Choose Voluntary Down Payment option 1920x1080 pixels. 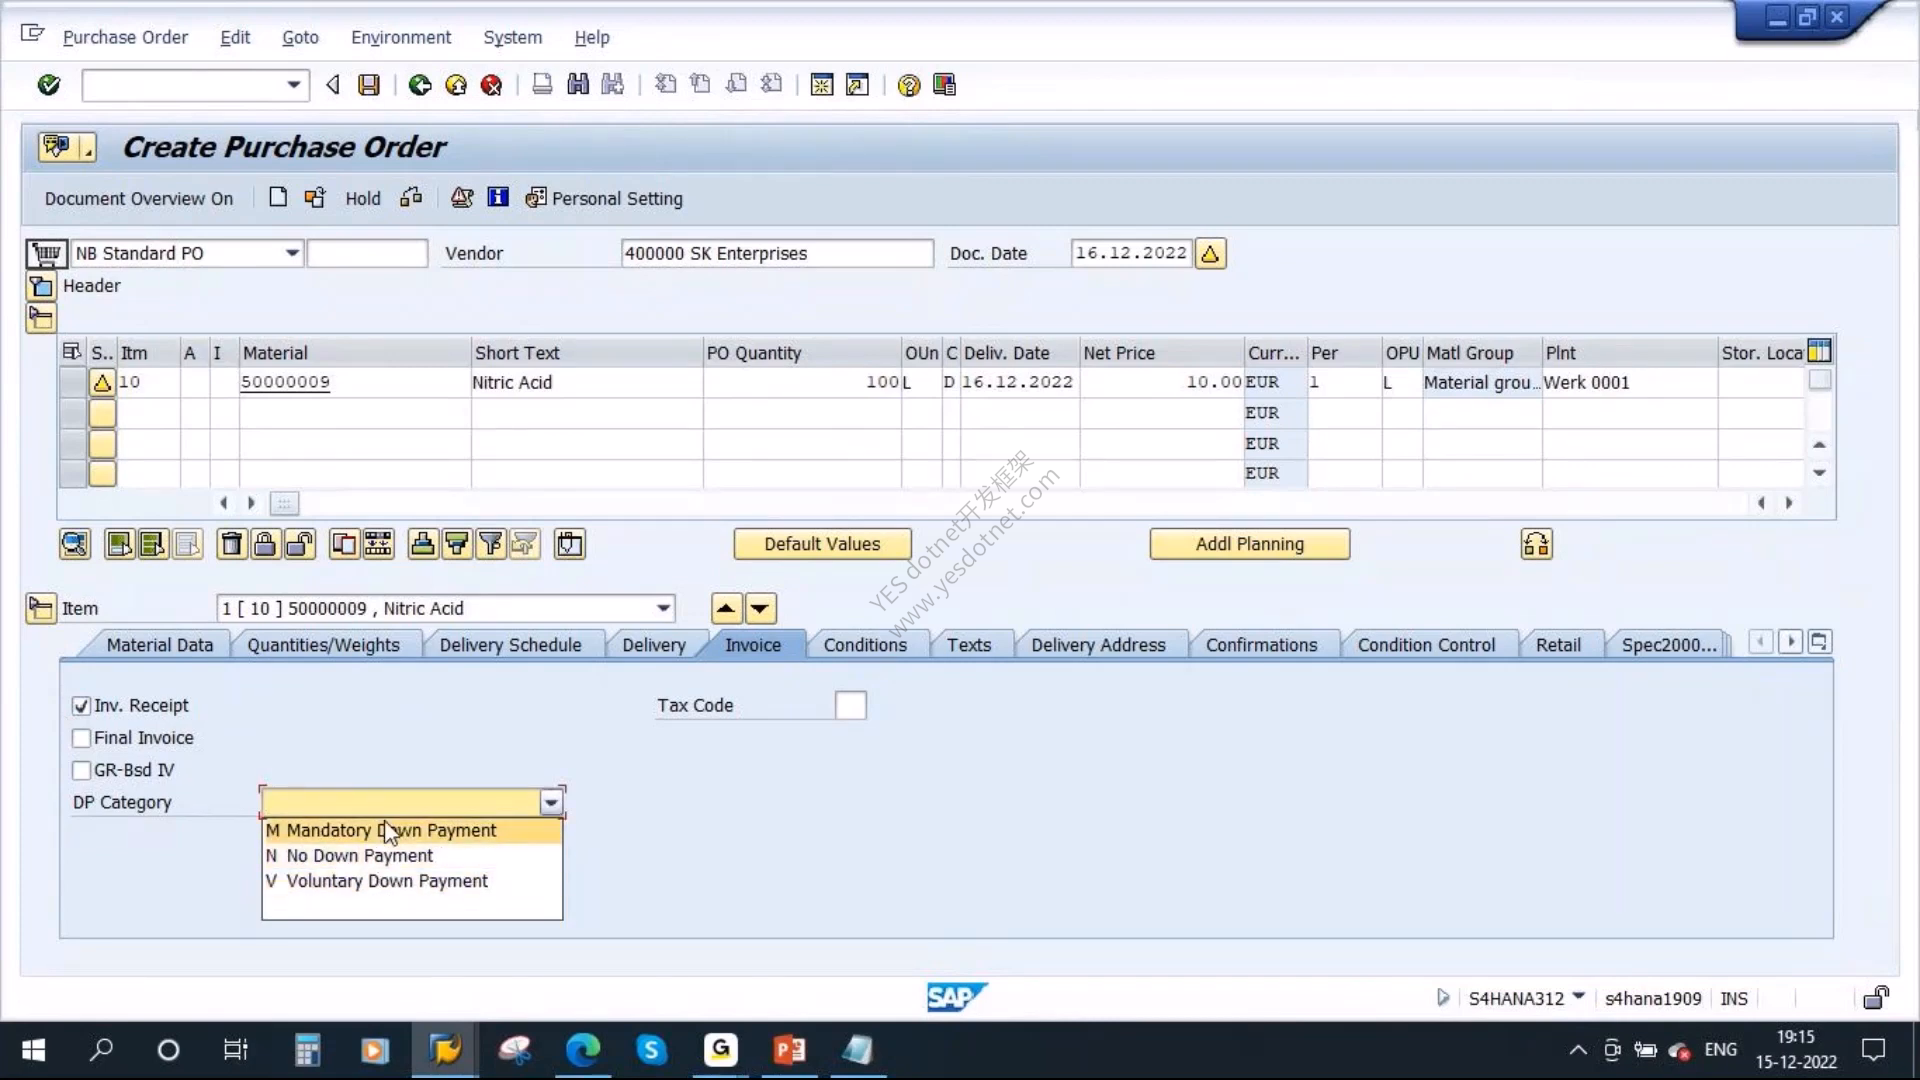click(x=412, y=881)
